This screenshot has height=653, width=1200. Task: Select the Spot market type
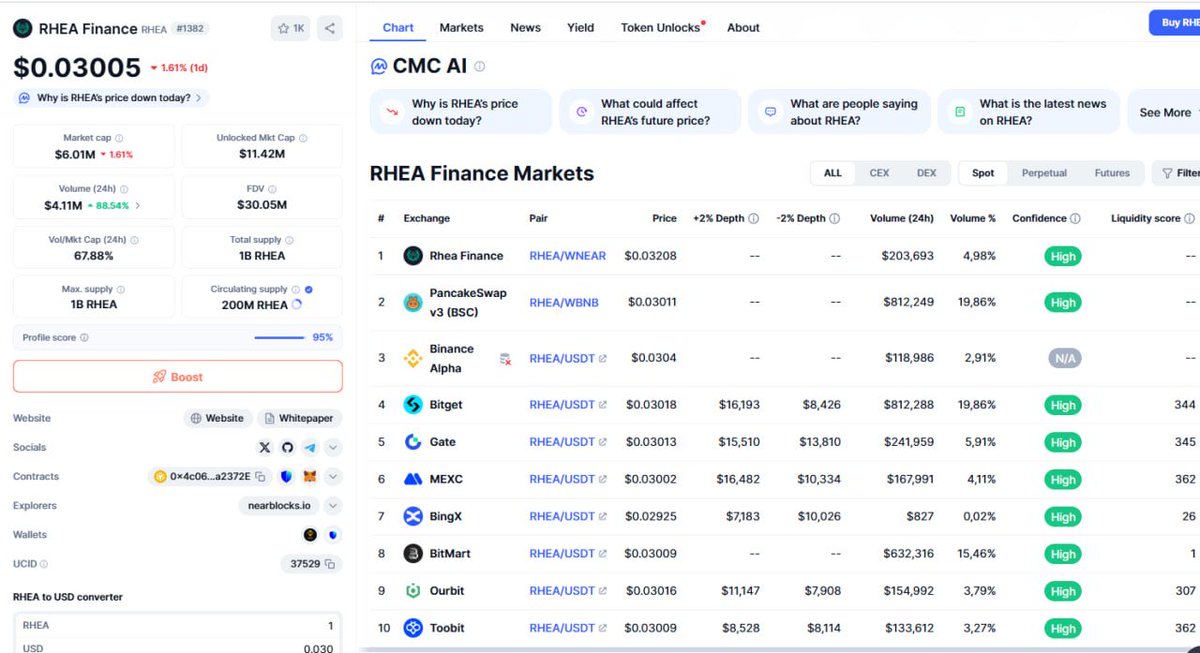pyautogui.click(x=983, y=173)
